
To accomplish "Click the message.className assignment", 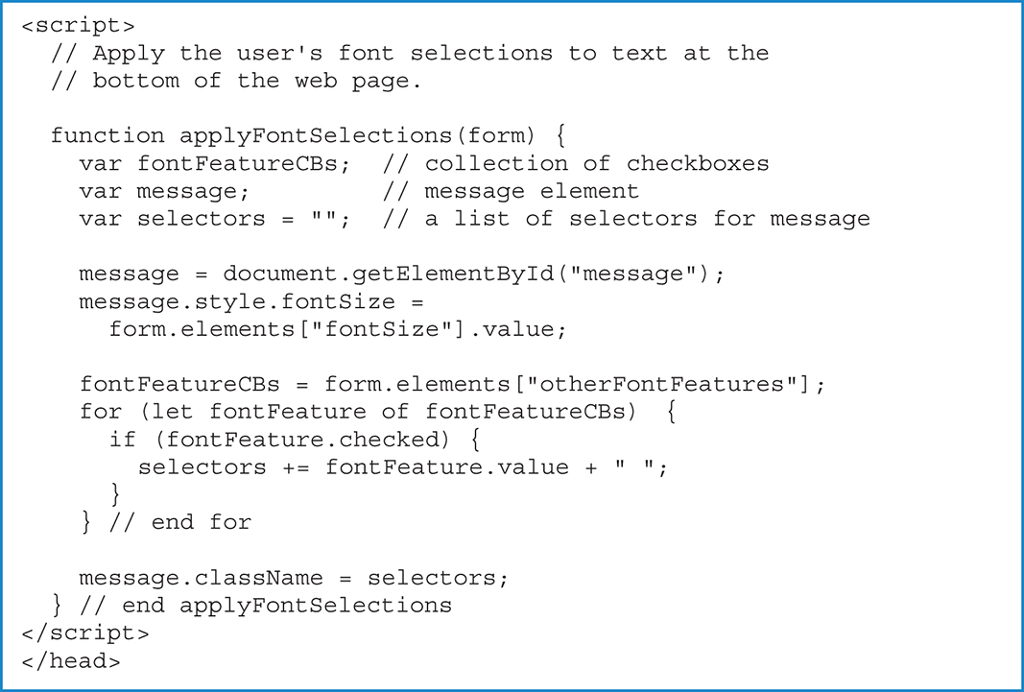I will 293,578.
